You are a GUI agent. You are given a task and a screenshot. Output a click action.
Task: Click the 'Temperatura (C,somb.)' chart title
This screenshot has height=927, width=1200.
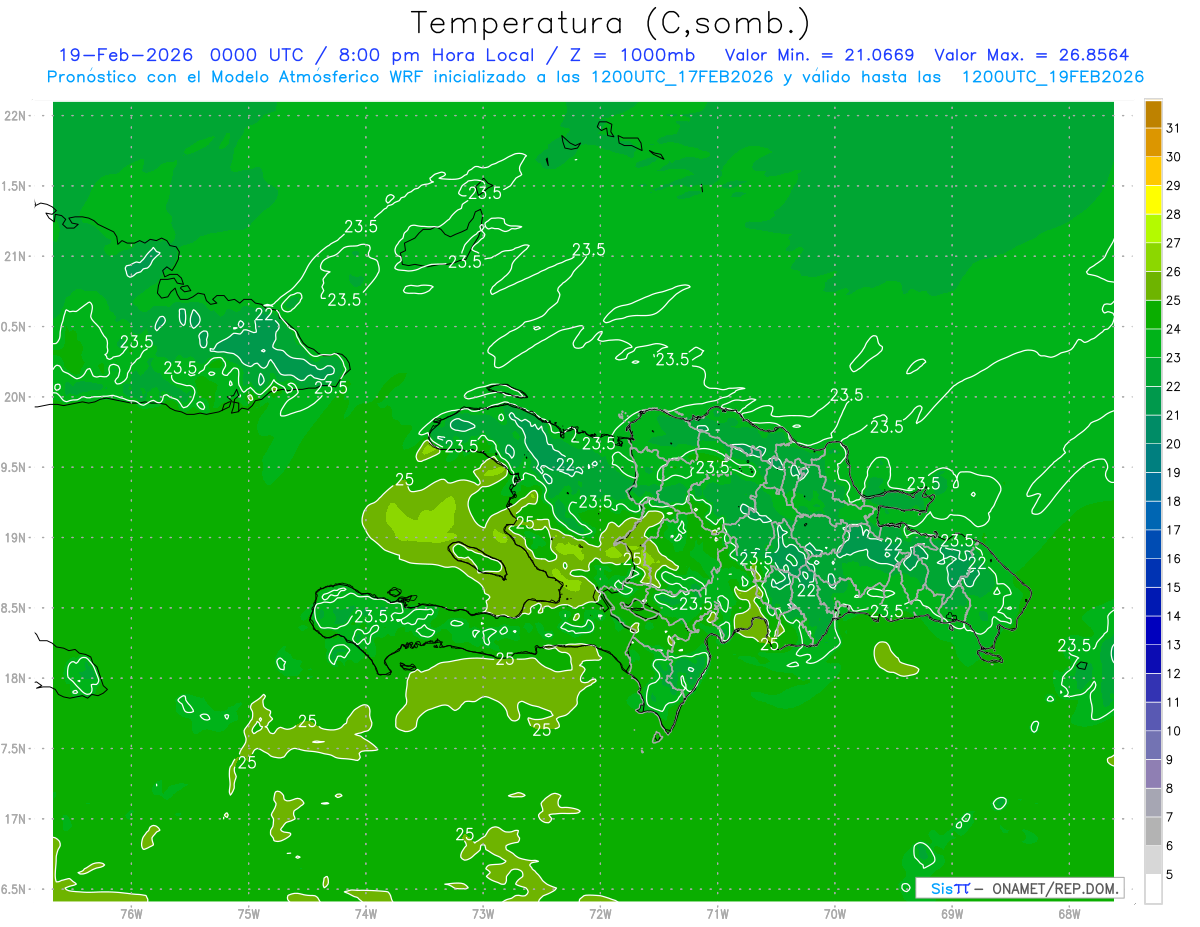[x=611, y=22]
